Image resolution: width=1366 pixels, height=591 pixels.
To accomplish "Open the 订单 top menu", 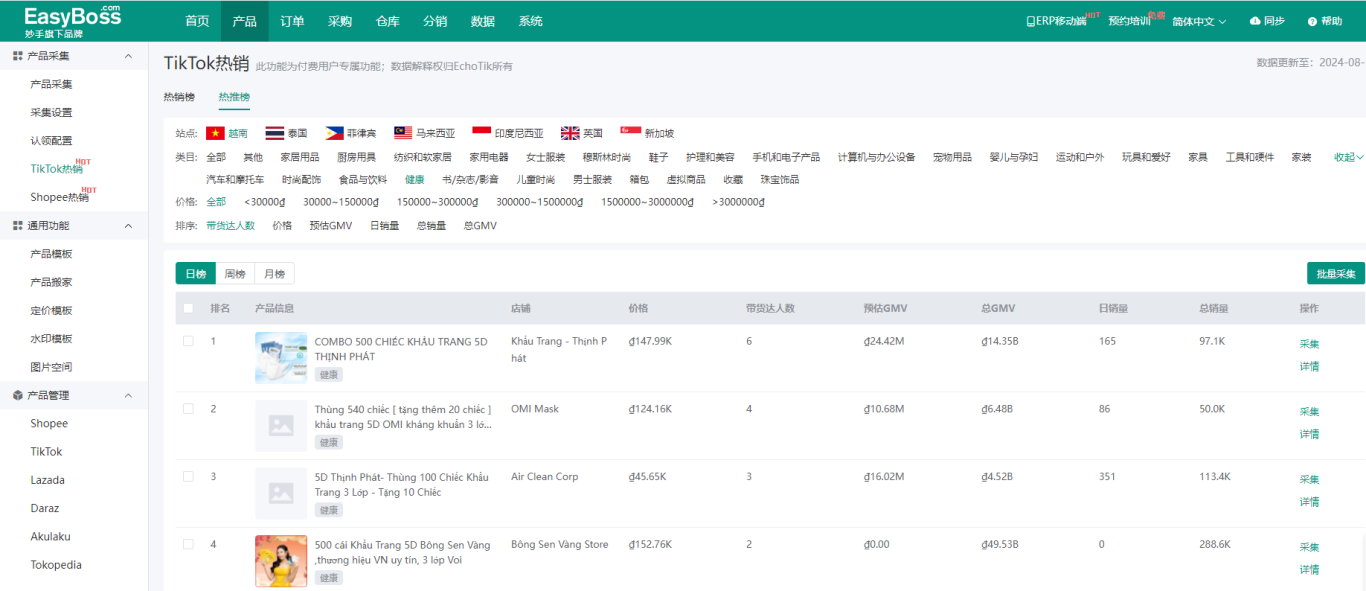I will pos(292,21).
